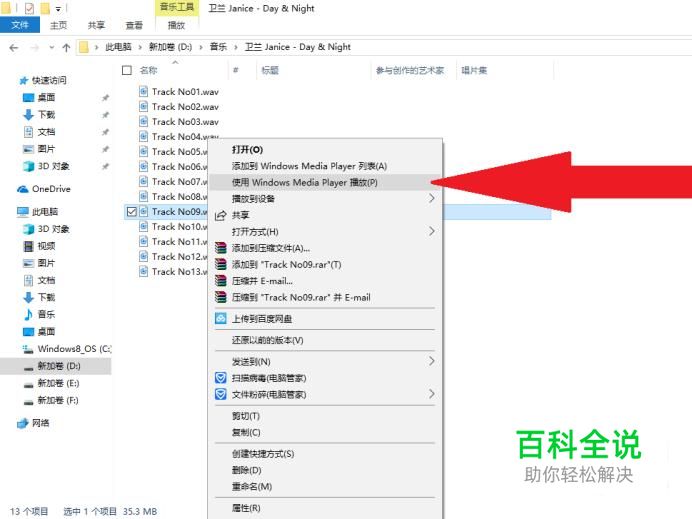The image size is (692, 519).
Task: Sort by 参与创作的艺术家 column header
Action: pyautogui.click(x=410, y=70)
